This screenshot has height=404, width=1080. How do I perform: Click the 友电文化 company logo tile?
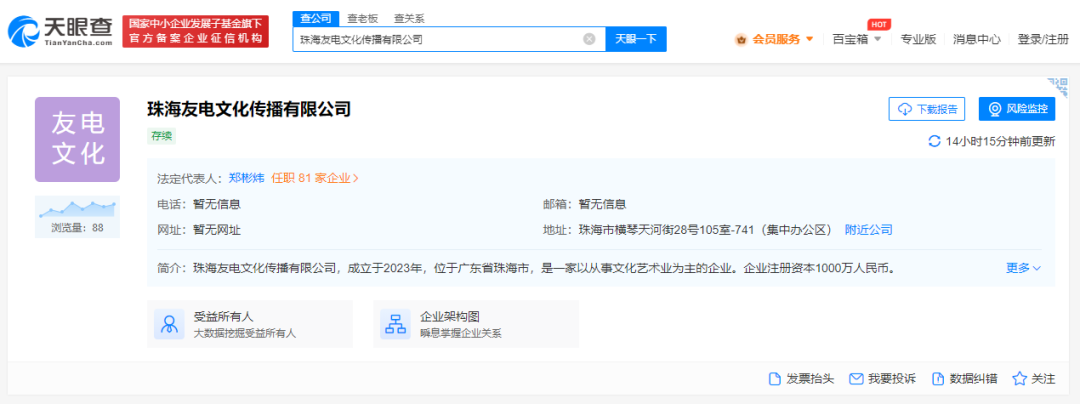[x=78, y=139]
